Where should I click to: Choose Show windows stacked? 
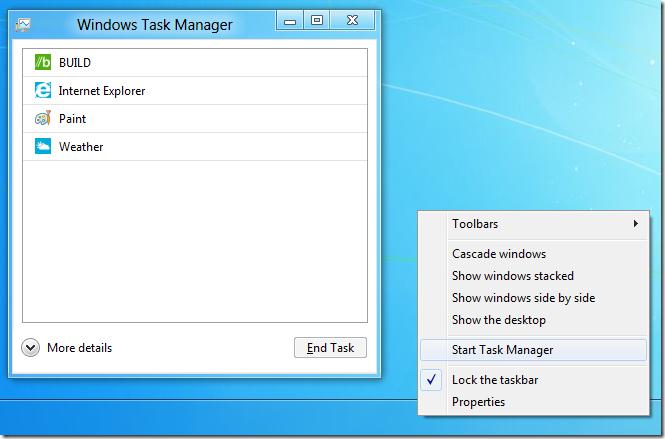pyautogui.click(x=534, y=276)
